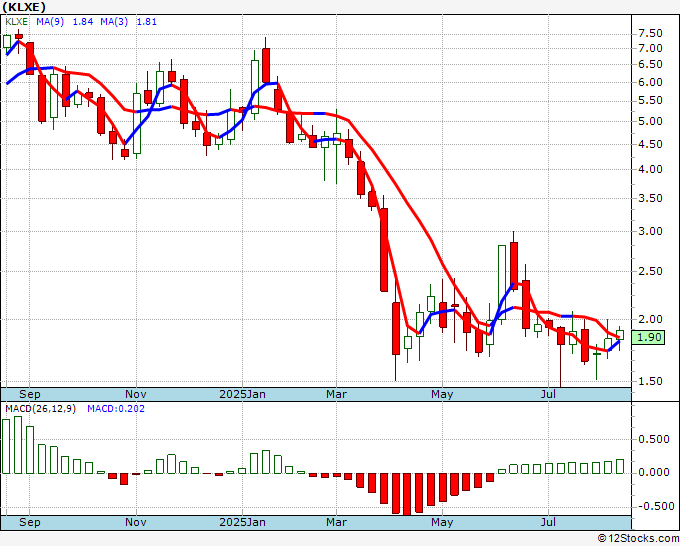Click Jul on the price chart date axis
680x546 pixels.
(x=549, y=394)
